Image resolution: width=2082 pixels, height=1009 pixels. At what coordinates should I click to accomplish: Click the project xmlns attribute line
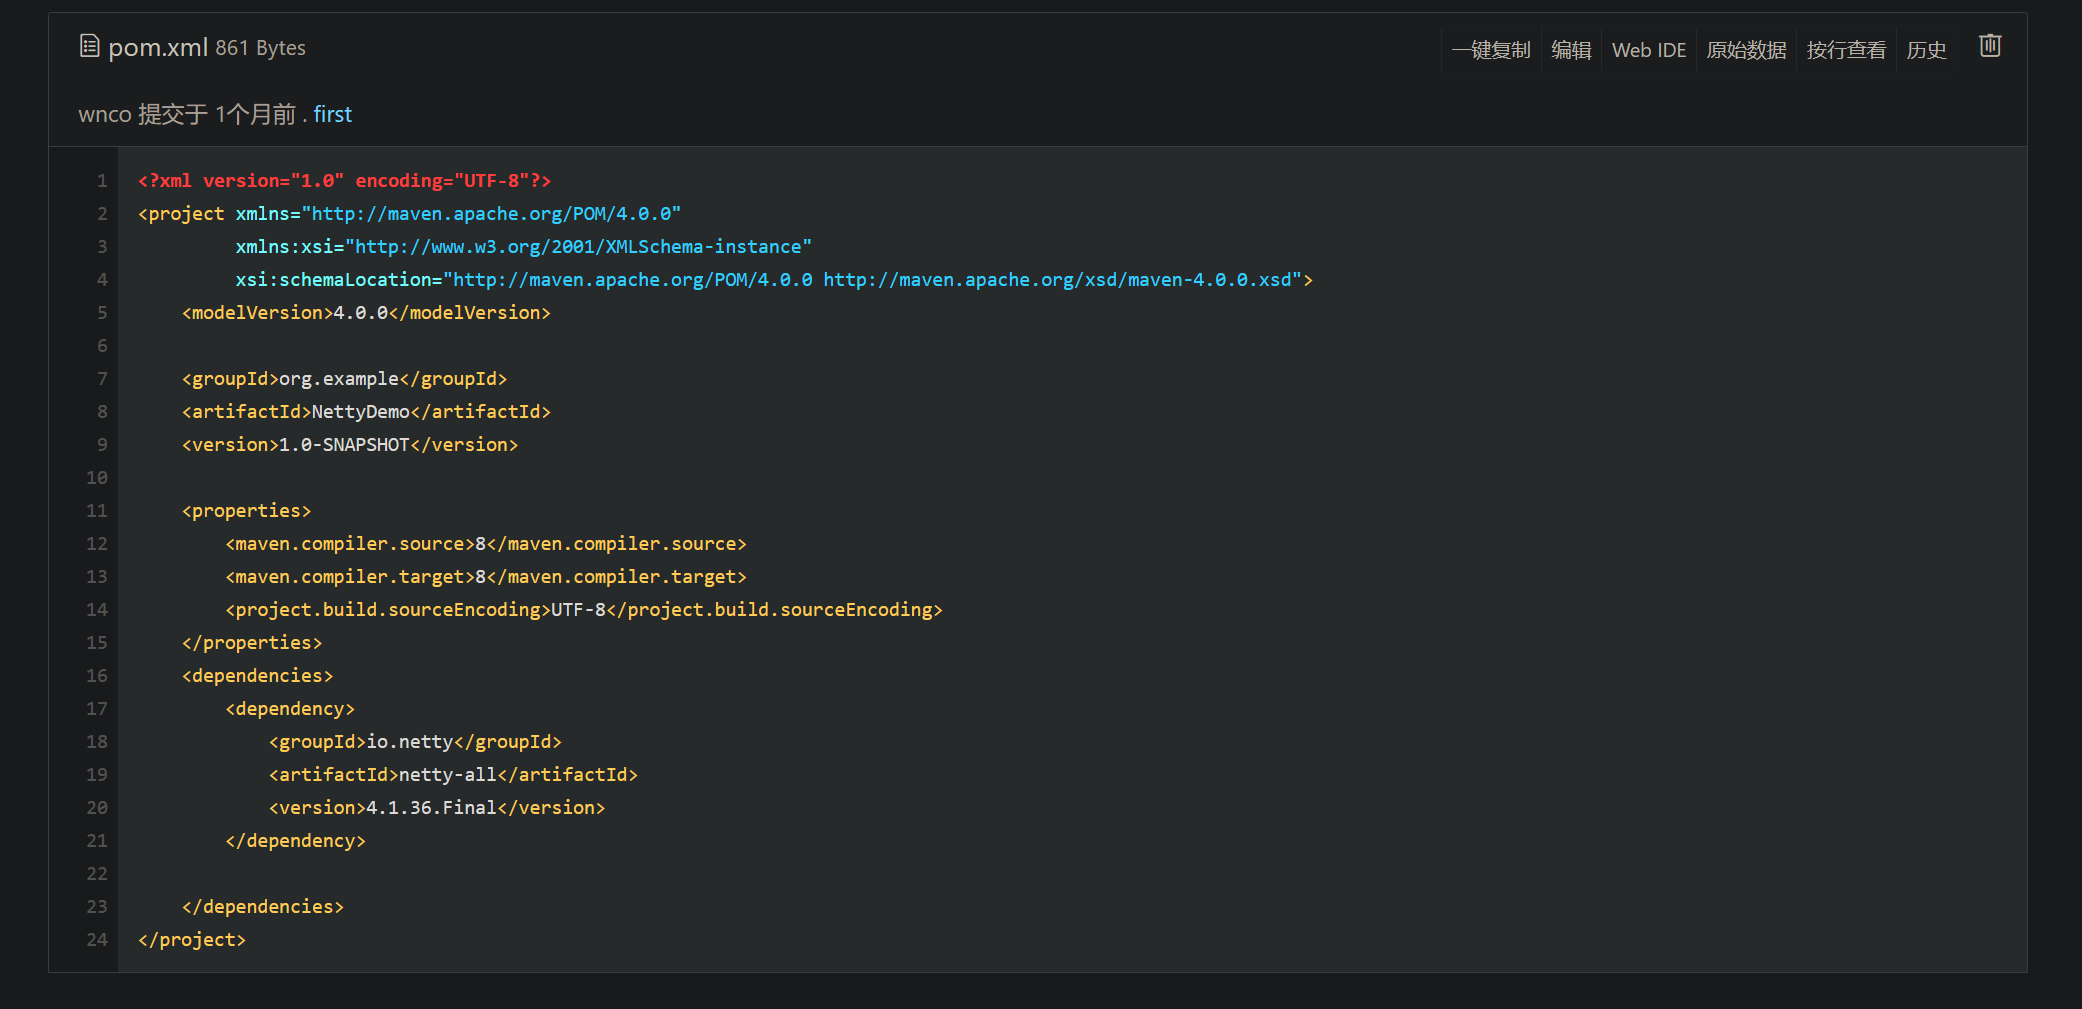409,214
